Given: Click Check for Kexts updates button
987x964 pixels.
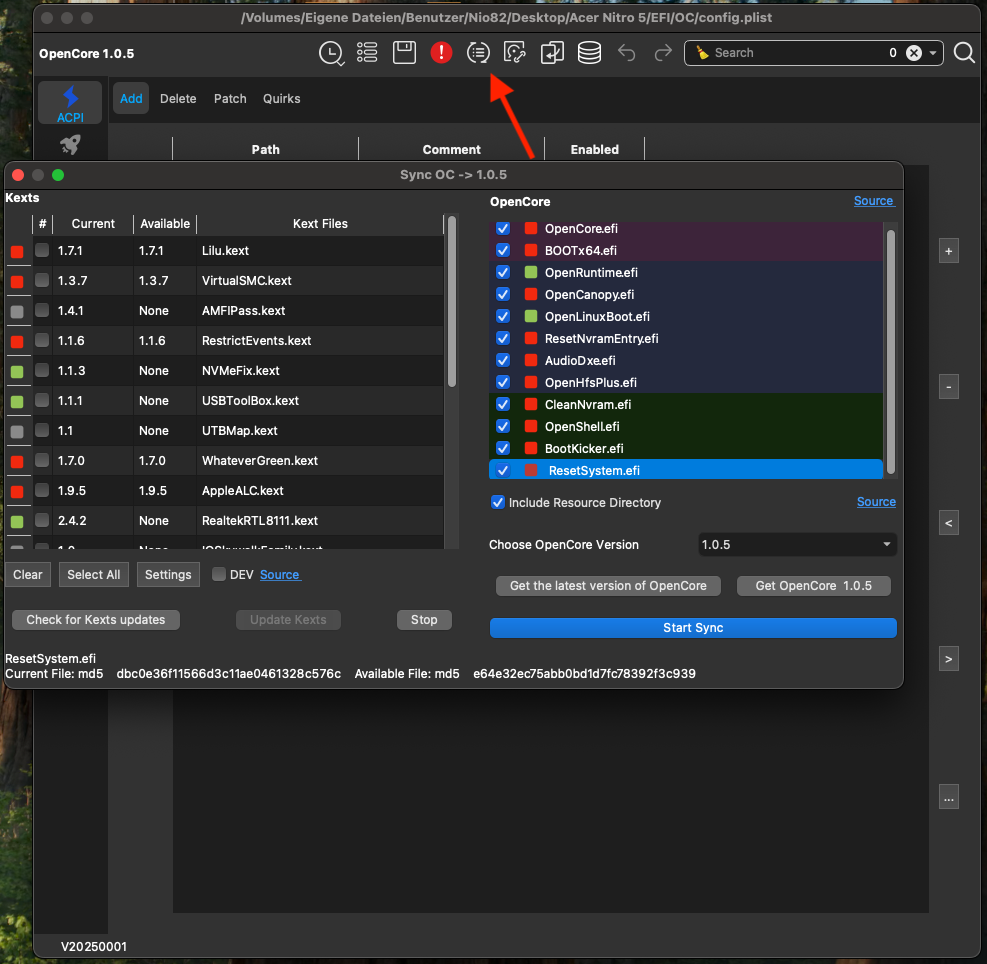Looking at the screenshot, I should (96, 620).
